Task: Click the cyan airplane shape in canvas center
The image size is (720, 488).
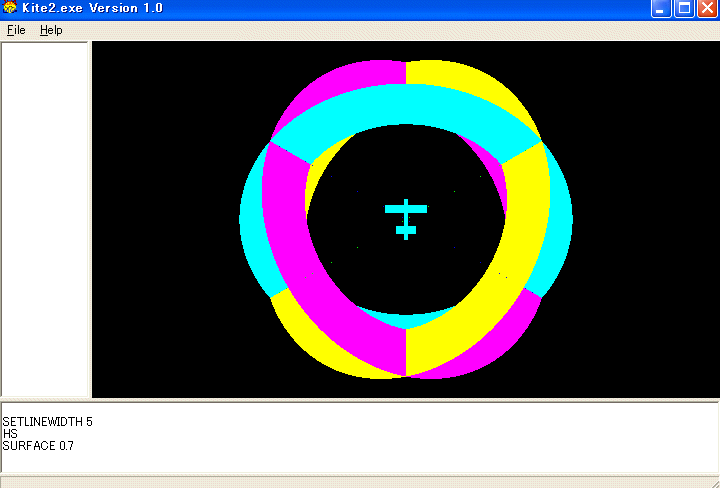Action: pos(406,219)
